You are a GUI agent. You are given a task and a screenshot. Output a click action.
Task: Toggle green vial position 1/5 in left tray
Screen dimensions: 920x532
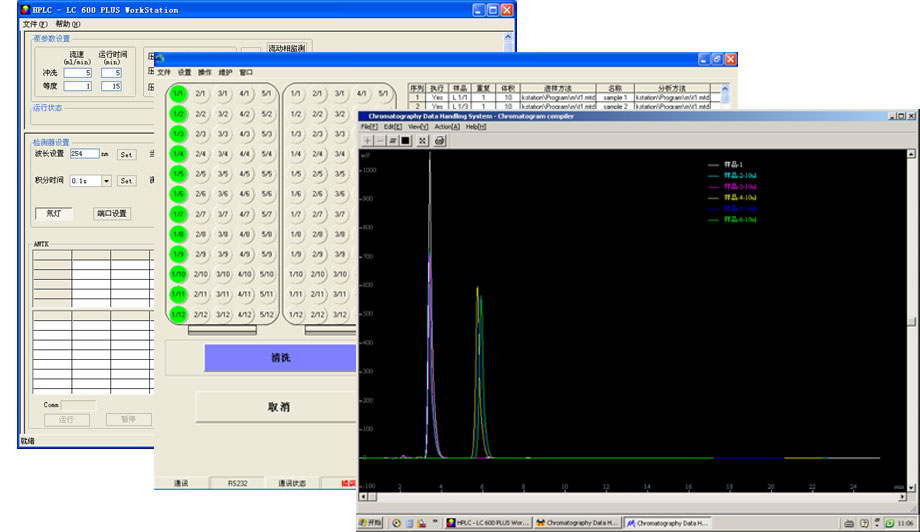178,174
